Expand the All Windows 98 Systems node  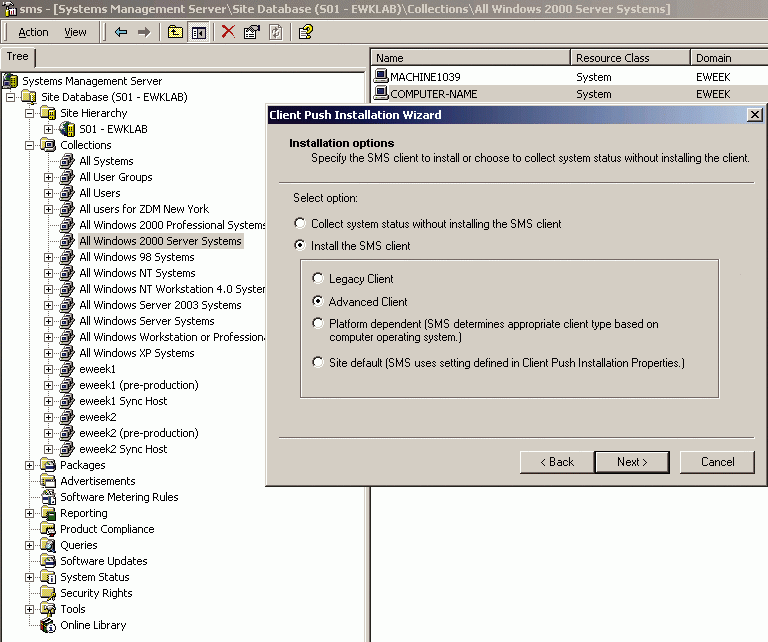[48, 257]
